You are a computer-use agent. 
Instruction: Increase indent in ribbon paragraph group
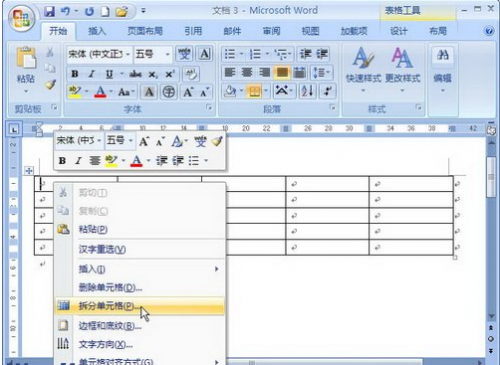(322, 54)
